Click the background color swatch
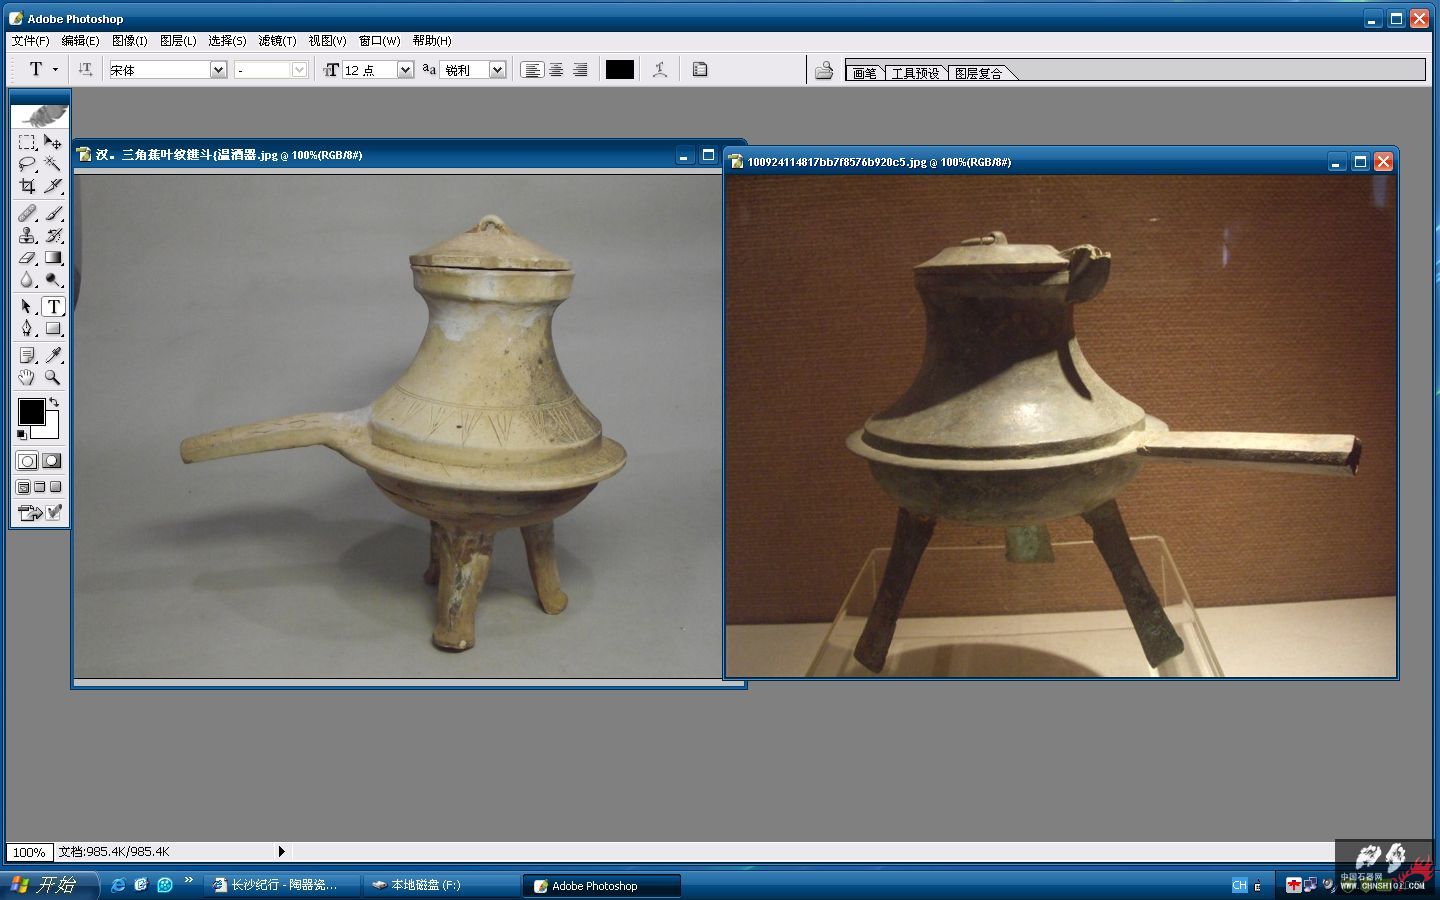 (49, 430)
